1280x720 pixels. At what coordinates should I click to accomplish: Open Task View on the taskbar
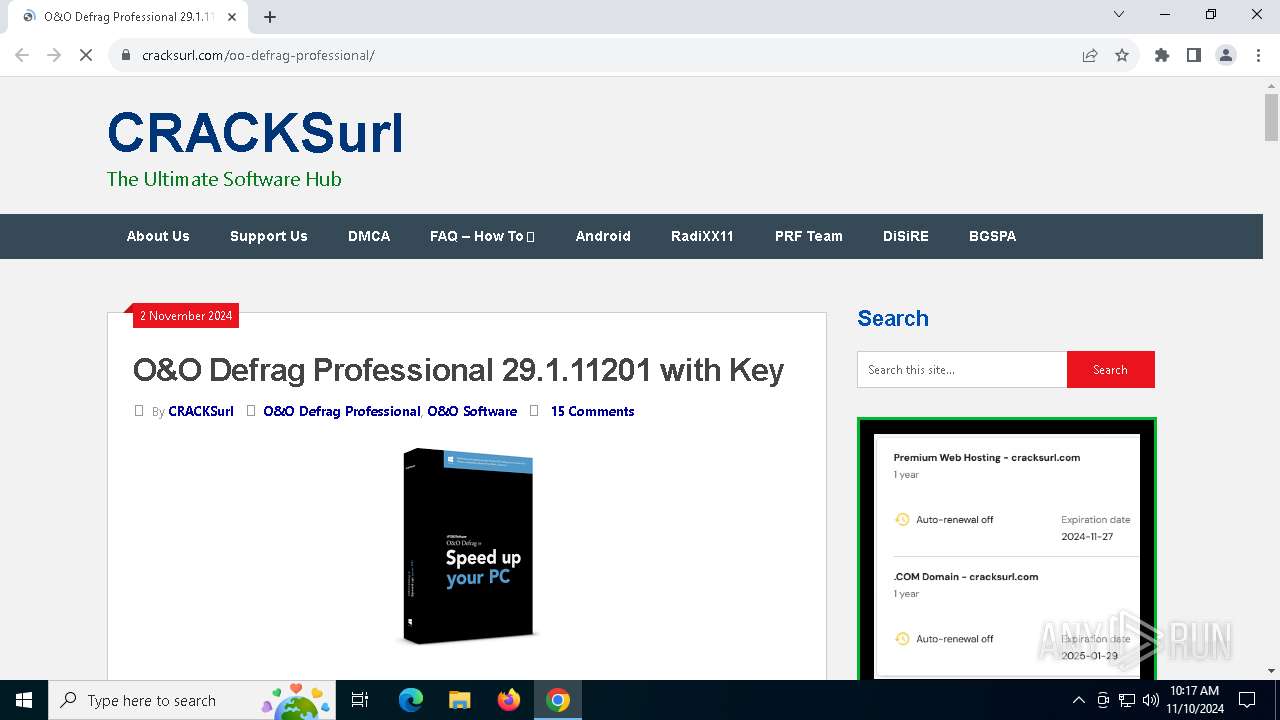pos(360,700)
